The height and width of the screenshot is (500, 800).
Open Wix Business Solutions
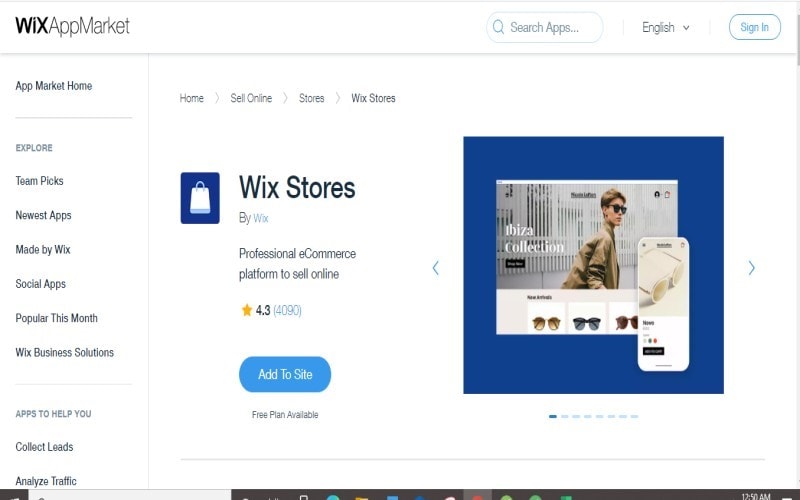point(64,352)
